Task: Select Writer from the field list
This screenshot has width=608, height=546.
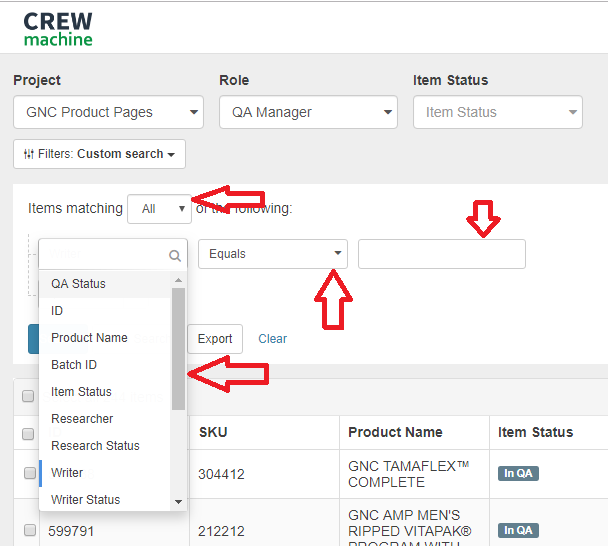Action: click(105, 473)
